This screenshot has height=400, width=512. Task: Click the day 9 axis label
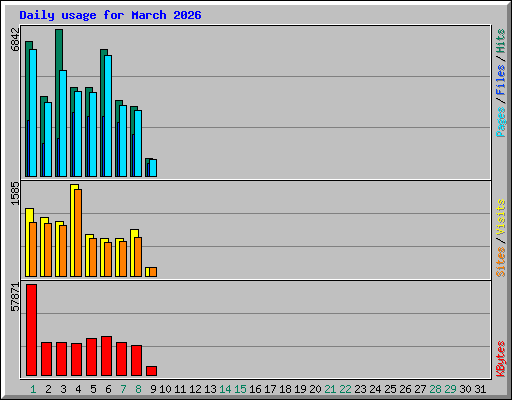point(153,389)
